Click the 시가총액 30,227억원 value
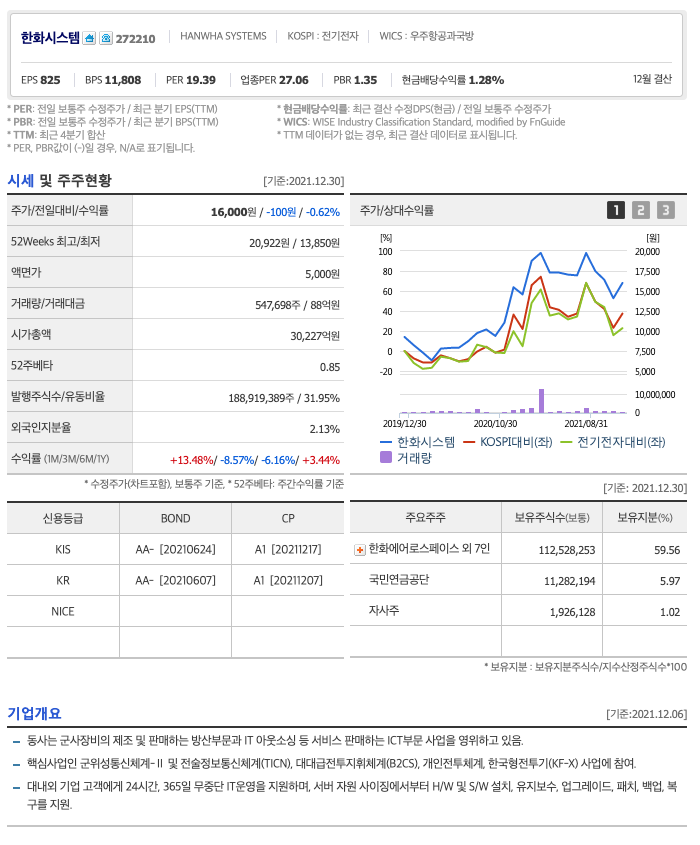The image size is (700, 845). [315, 336]
